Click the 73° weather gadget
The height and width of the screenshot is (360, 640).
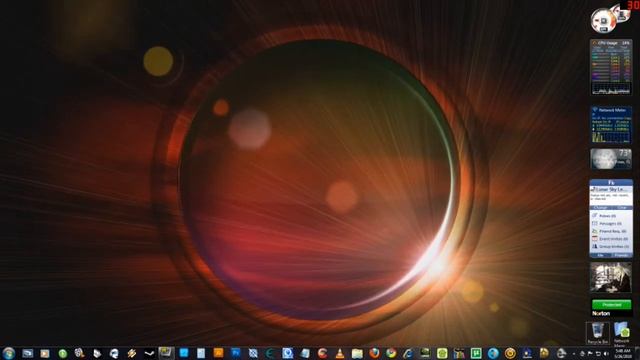pyautogui.click(x=611, y=159)
